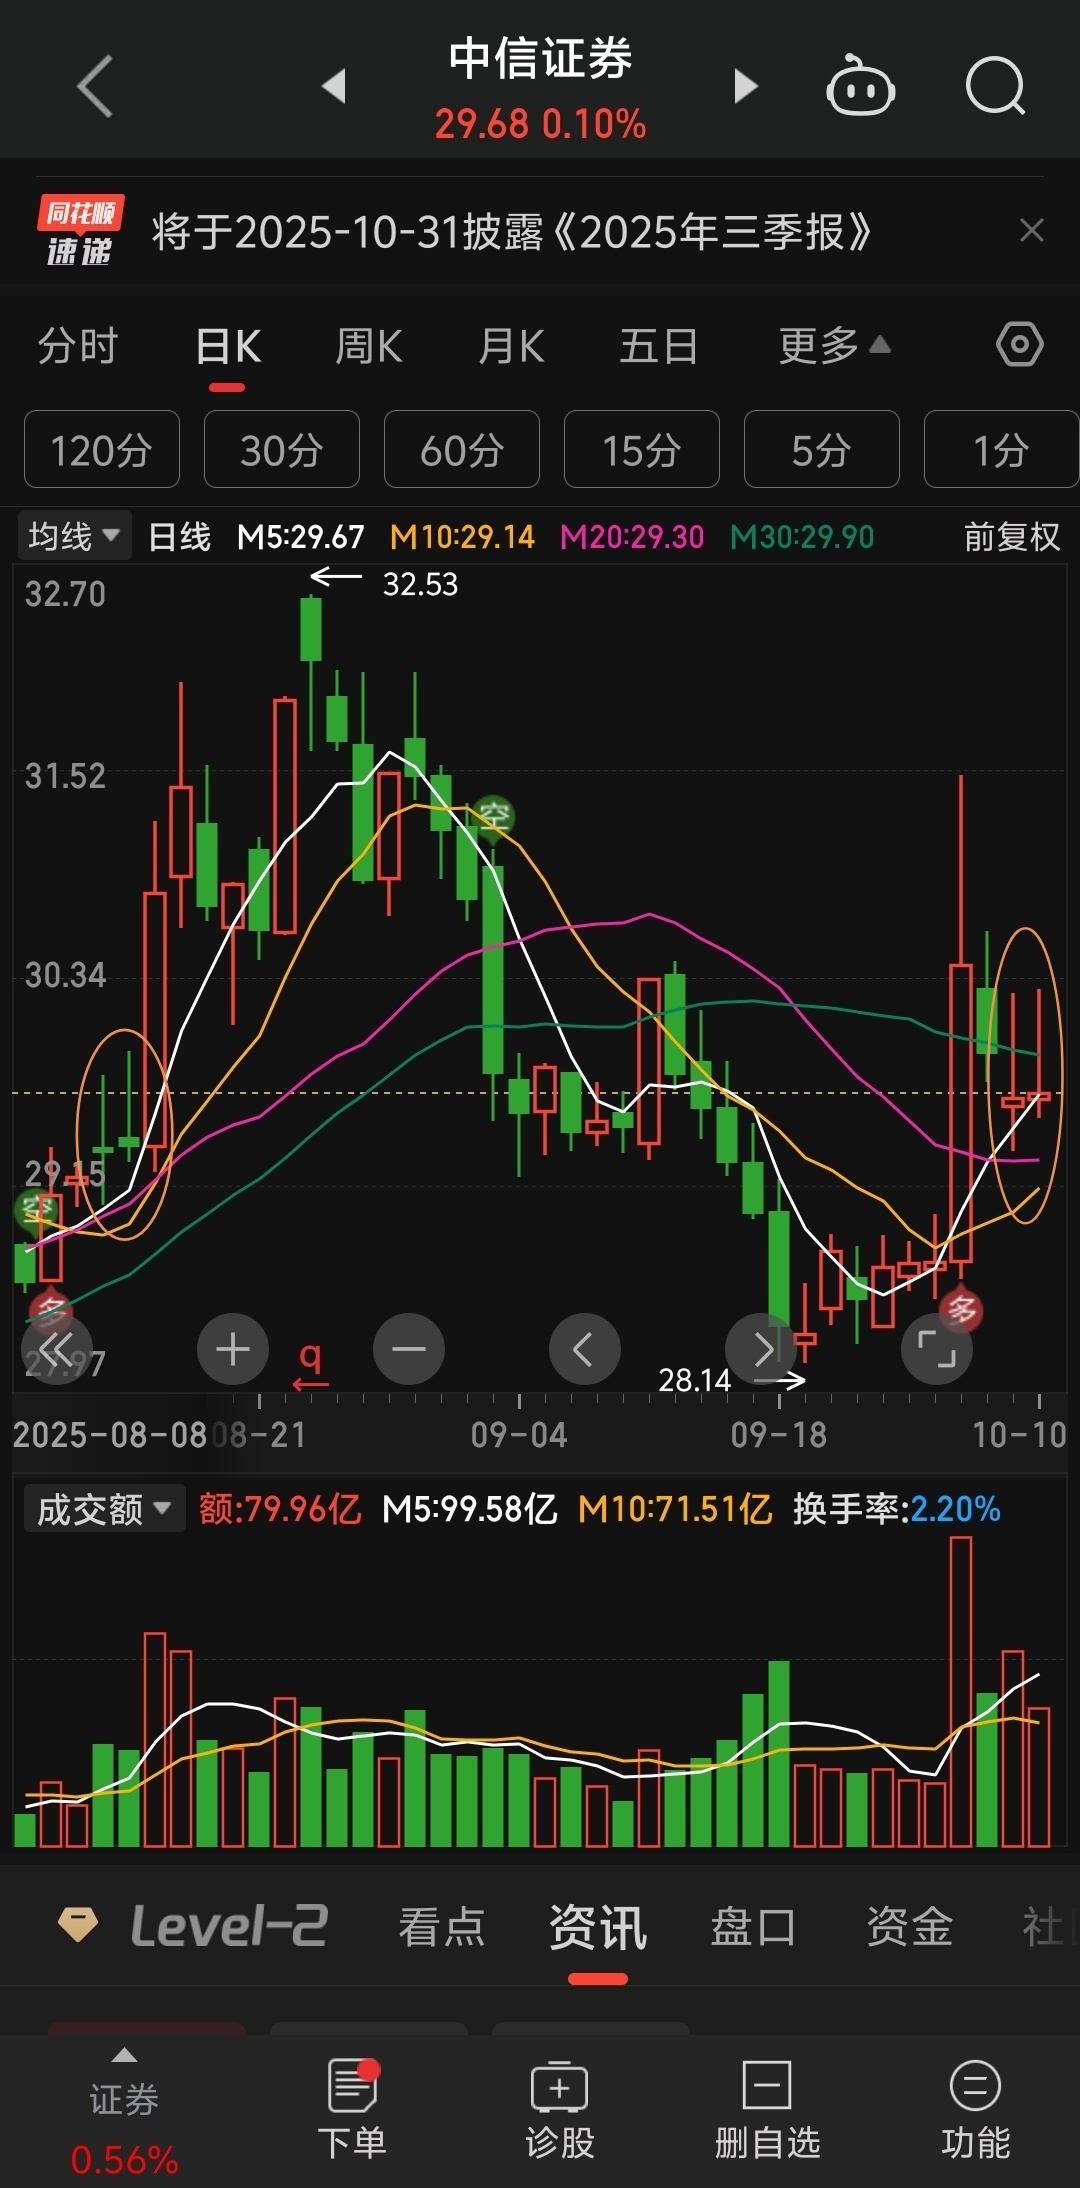Tap the M30:29.90 moving average value

(x=802, y=537)
